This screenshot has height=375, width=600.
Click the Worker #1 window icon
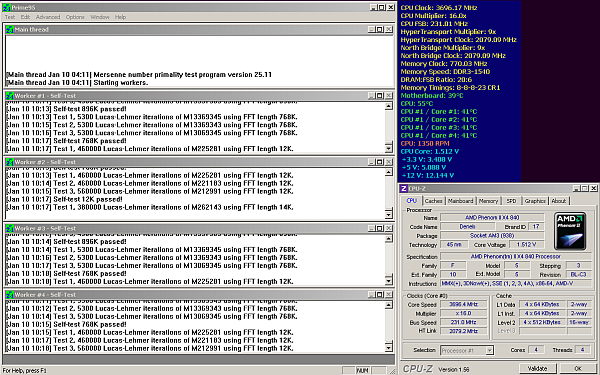click(10, 96)
